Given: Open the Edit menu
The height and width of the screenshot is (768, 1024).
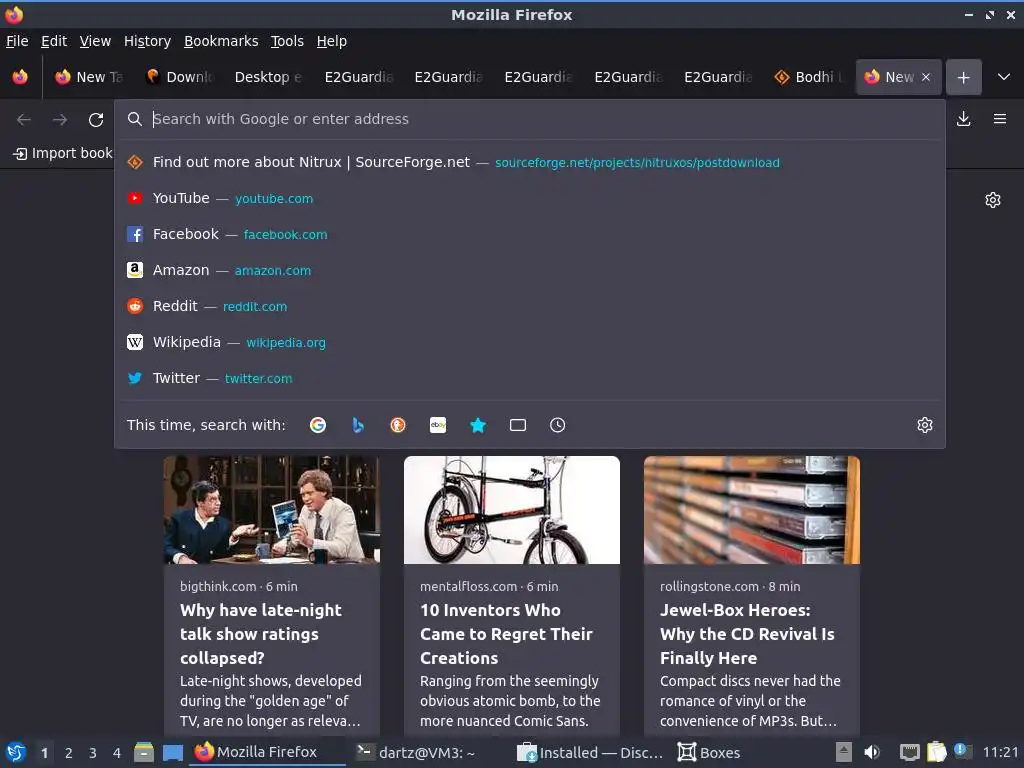Looking at the screenshot, I should click(54, 41).
